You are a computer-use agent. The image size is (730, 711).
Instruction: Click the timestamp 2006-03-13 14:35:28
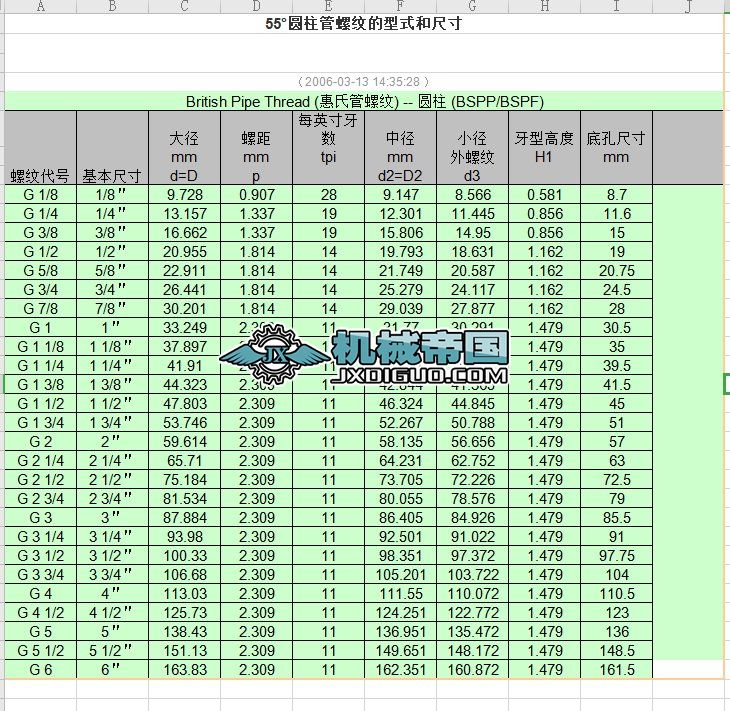pyautogui.click(x=363, y=81)
